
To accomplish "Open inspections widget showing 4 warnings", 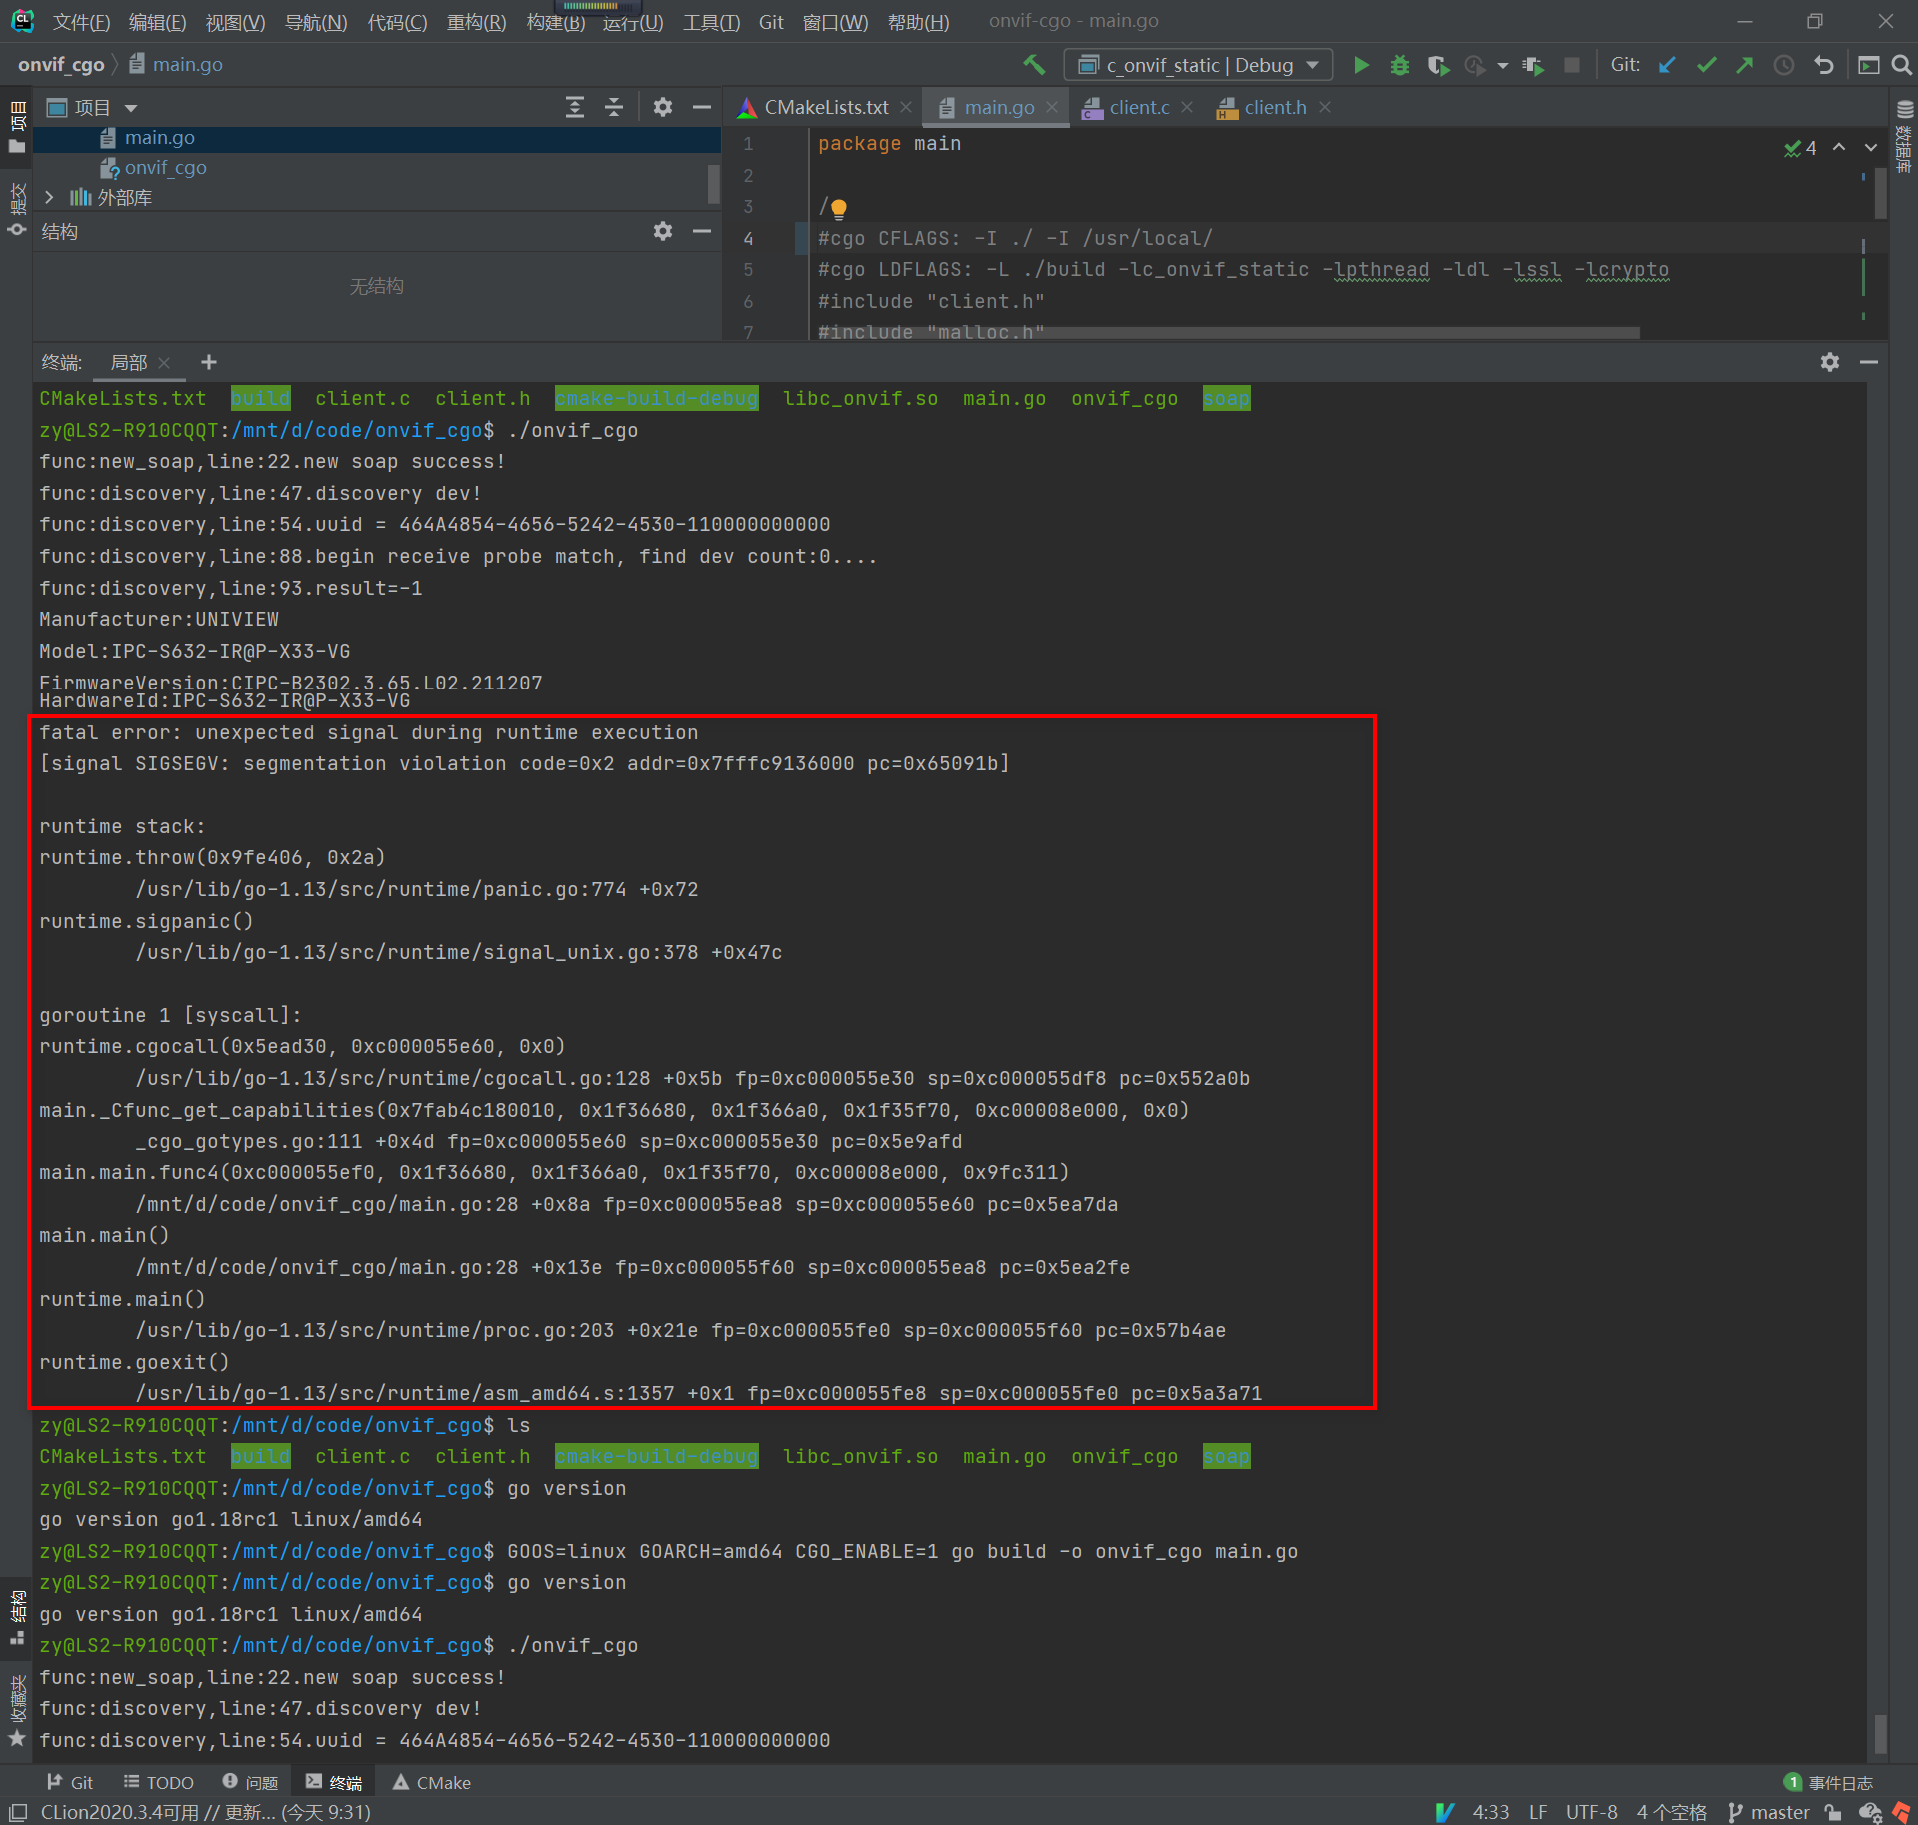I will click(1800, 148).
